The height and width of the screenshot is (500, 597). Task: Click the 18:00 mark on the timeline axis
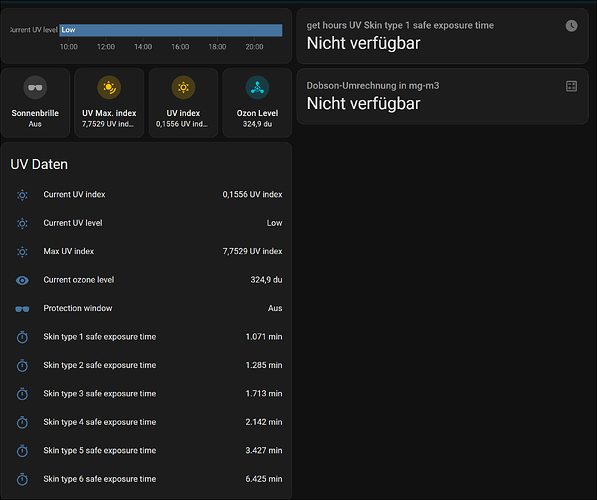click(x=217, y=47)
